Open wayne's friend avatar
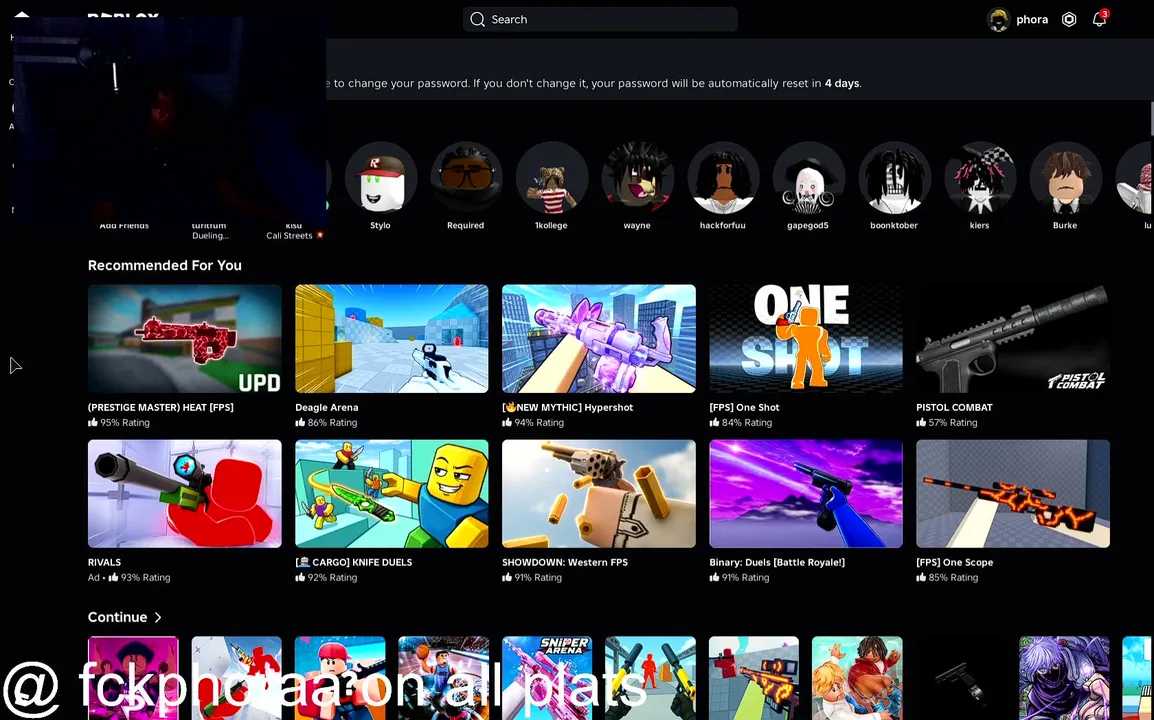The height and width of the screenshot is (720, 1154). [x=637, y=177]
